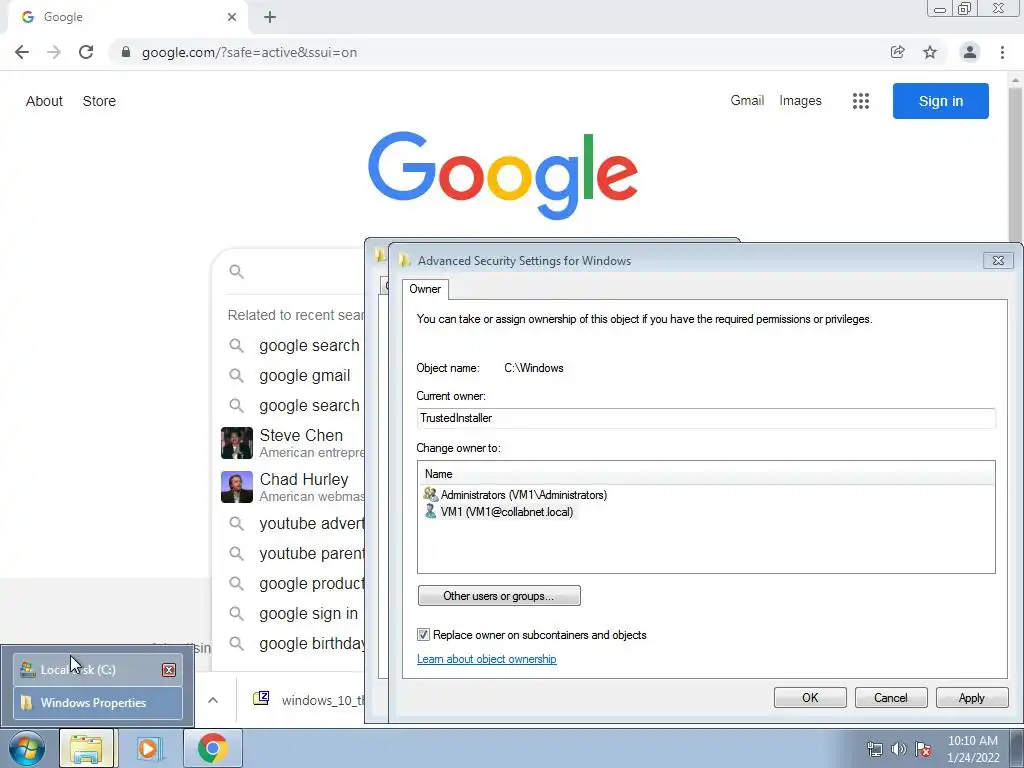Open the About link on Google
1024x768 pixels.
(x=44, y=101)
